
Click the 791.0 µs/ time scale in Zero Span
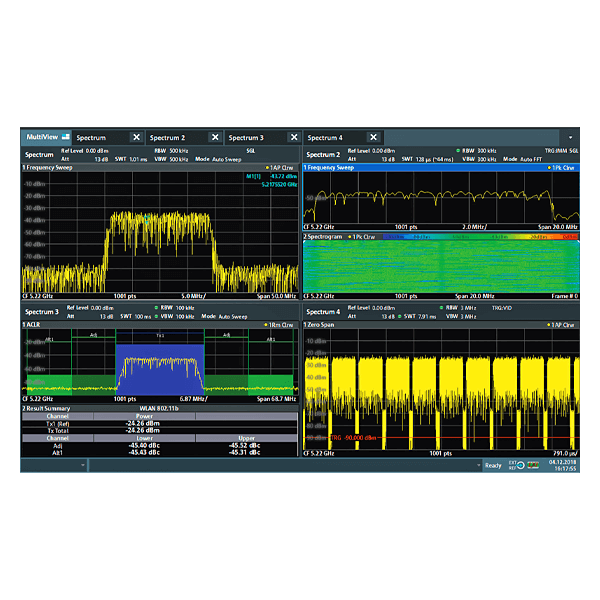[565, 453]
